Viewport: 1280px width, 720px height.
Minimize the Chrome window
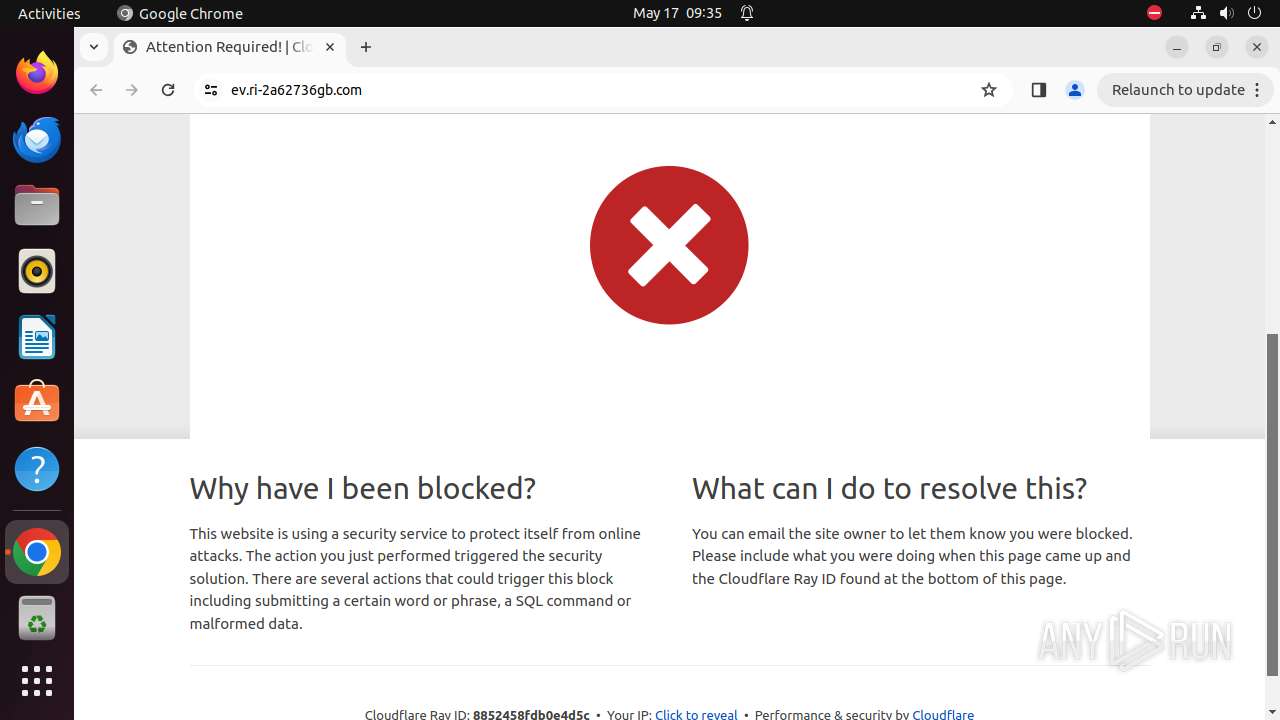tap(1177, 47)
